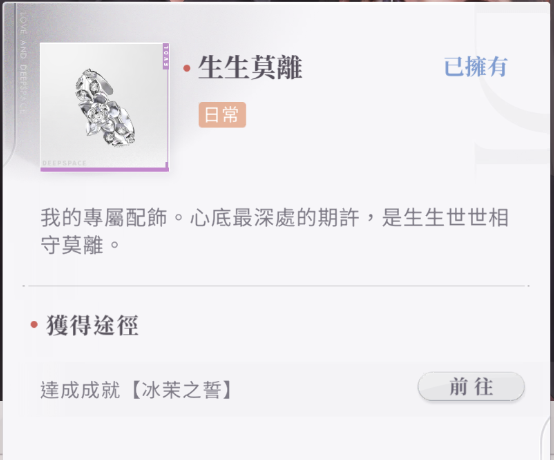Click the horizontal divider above 獲得途徑
The height and width of the screenshot is (460, 554).
tap(276, 285)
